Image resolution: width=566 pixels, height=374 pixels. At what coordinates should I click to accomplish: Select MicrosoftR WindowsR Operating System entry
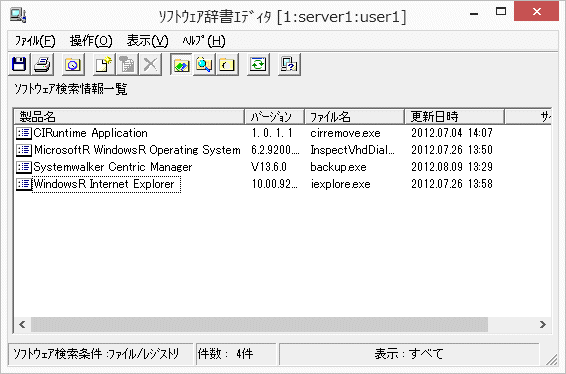click(x=137, y=150)
